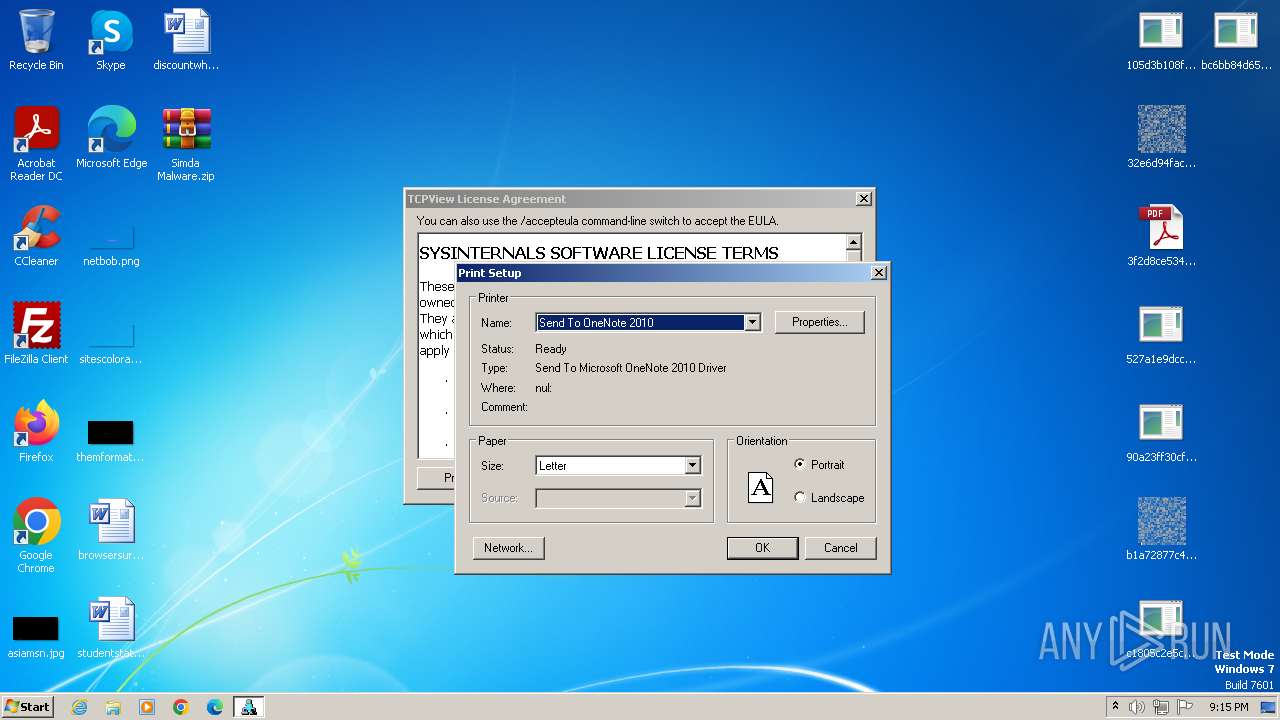Open the Recycle Bin desktop icon
The height and width of the screenshot is (720, 1280).
click(36, 41)
